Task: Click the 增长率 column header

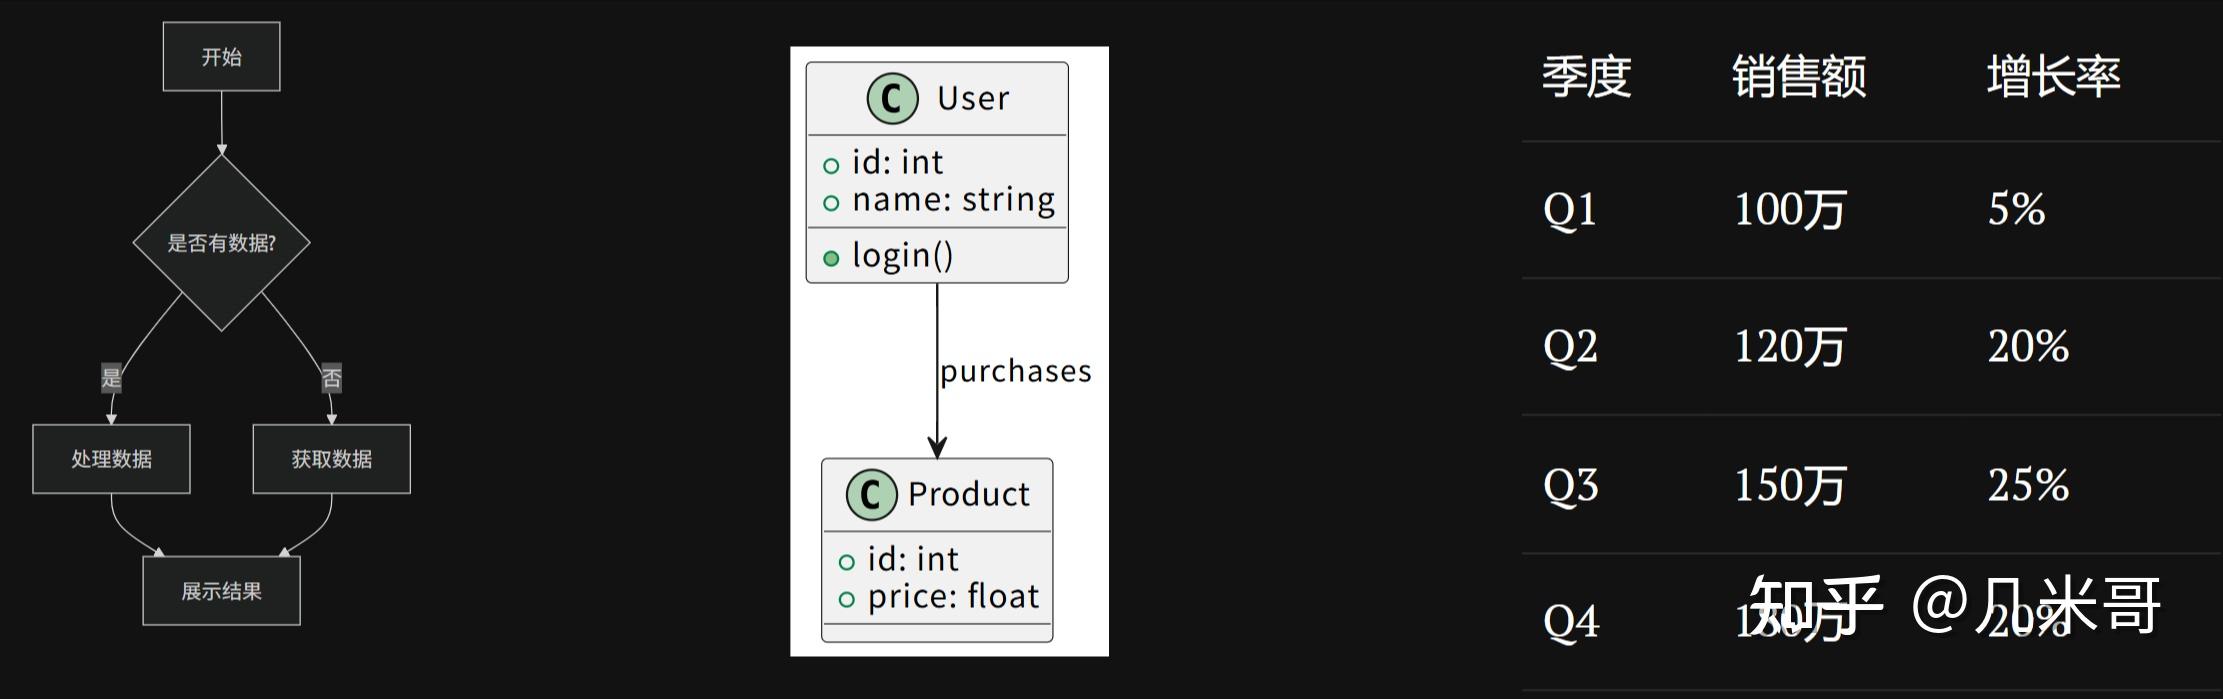Action: point(2054,77)
